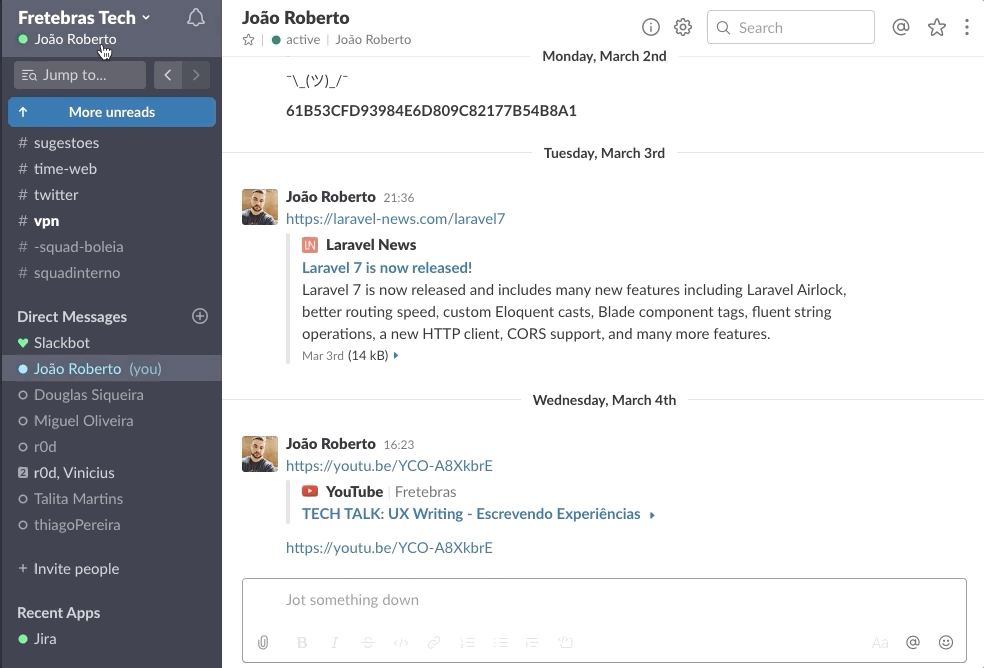The image size is (984, 668).
Task: Open conversation settings gear icon
Action: tap(683, 27)
